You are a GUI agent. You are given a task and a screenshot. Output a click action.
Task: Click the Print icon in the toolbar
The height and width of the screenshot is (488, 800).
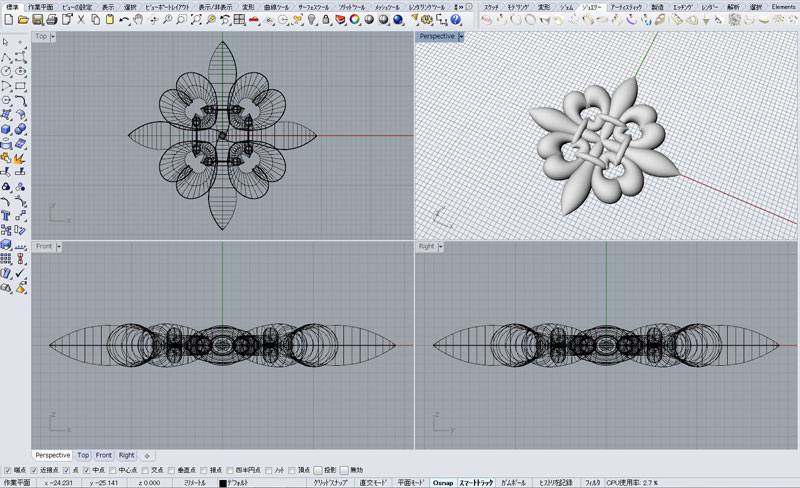[x=50, y=20]
